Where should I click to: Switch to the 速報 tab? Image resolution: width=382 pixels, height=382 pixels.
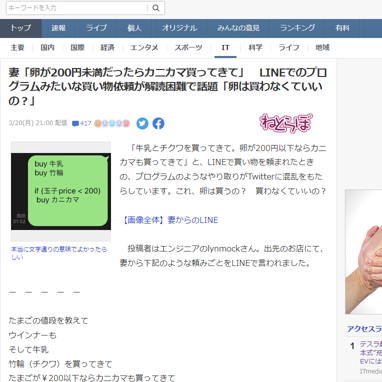point(59,28)
